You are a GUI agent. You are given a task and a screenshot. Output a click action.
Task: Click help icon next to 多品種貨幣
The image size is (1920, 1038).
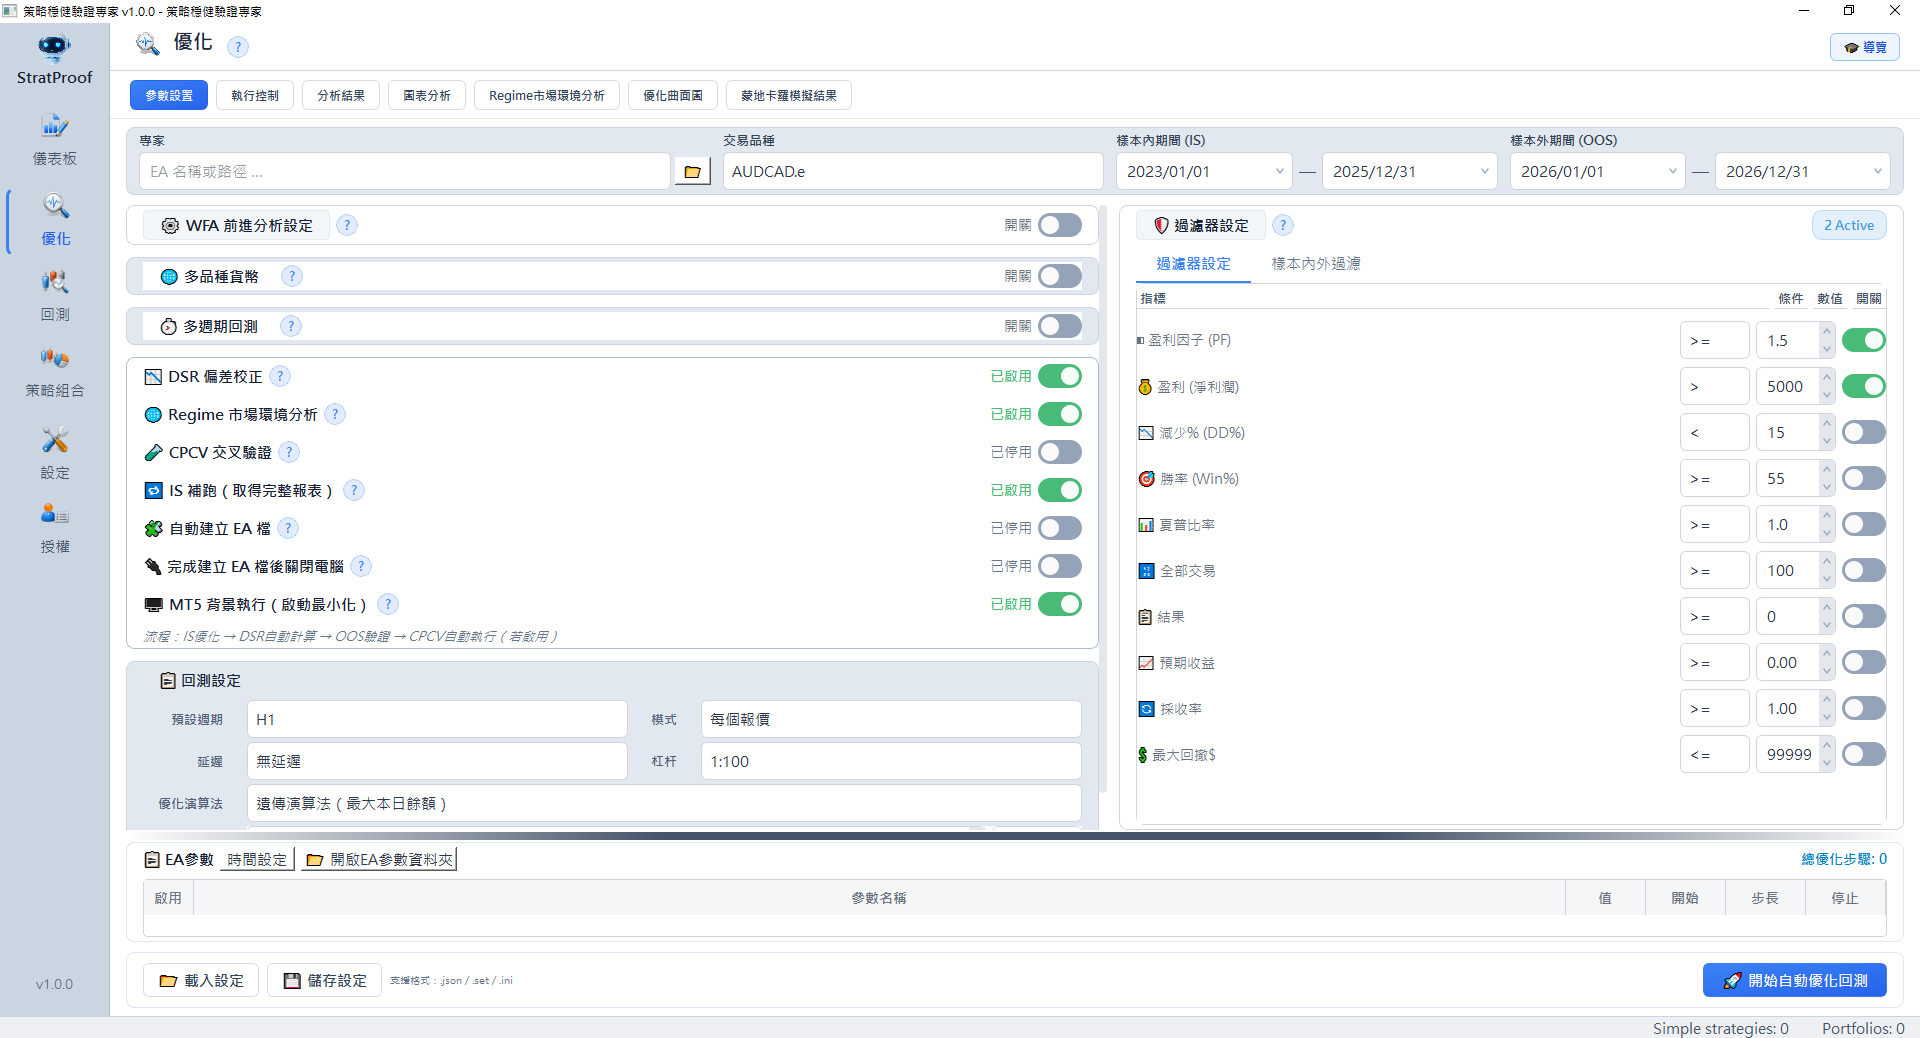click(292, 276)
